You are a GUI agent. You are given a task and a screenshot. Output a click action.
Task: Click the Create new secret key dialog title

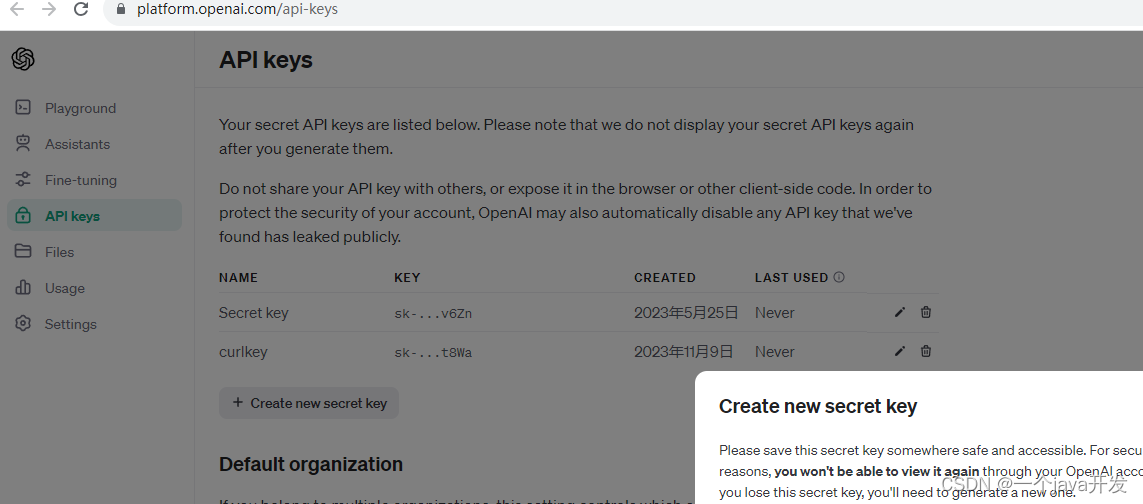tap(818, 406)
